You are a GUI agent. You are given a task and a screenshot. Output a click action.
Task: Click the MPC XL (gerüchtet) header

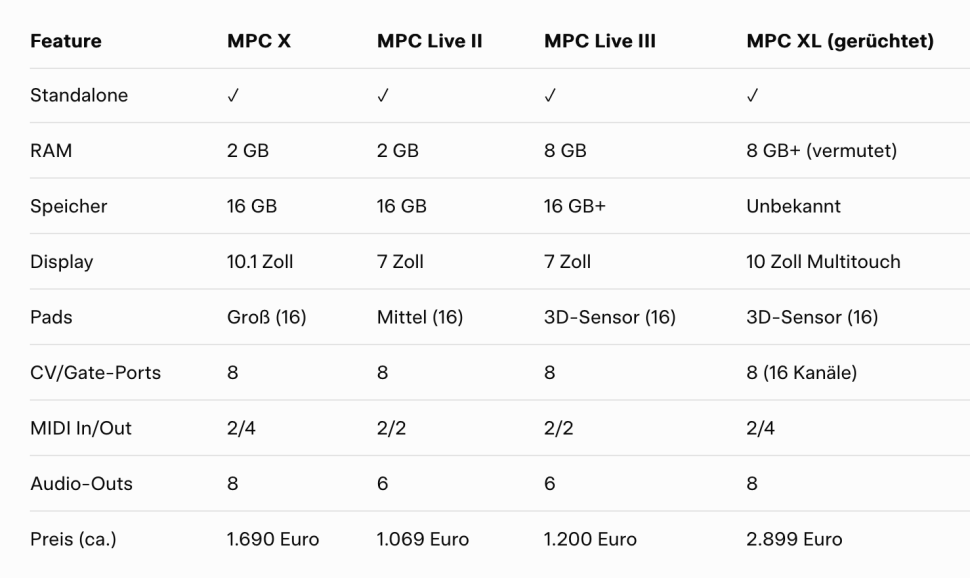click(x=840, y=42)
